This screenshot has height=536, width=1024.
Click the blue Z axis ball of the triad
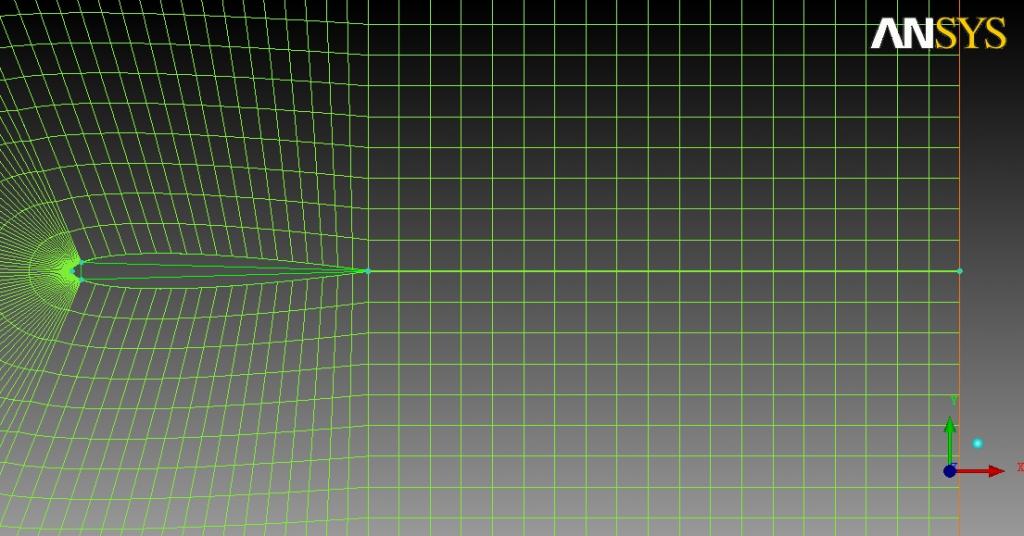coord(950,471)
